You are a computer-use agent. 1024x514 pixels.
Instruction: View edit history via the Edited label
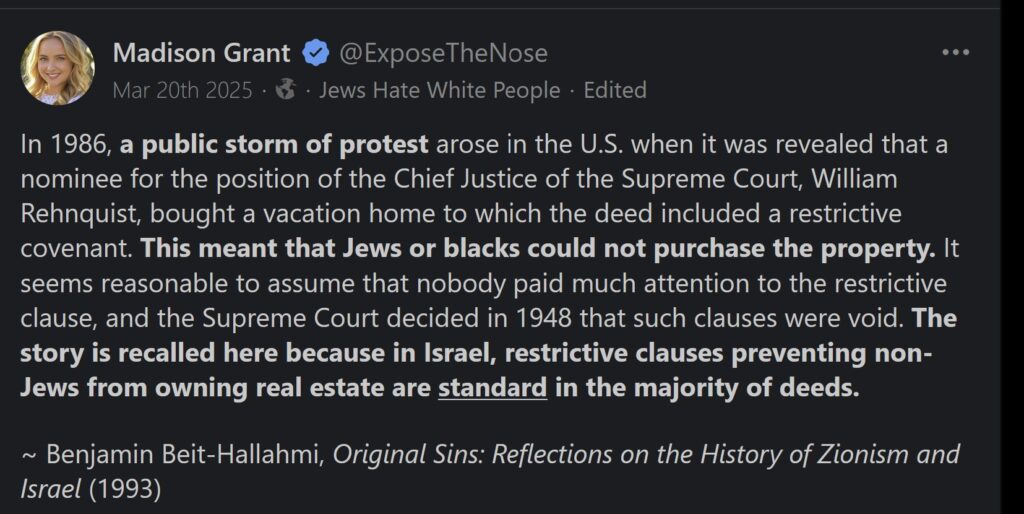pos(615,90)
